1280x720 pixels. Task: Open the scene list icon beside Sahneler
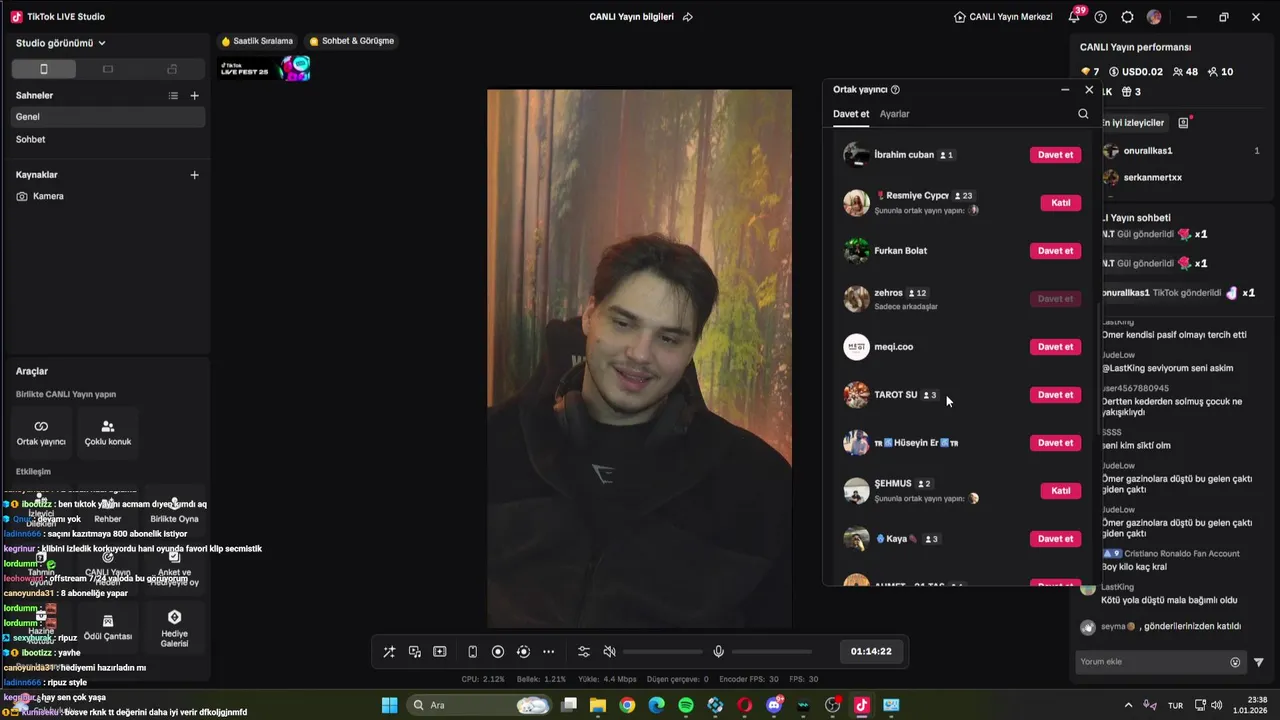click(x=173, y=95)
